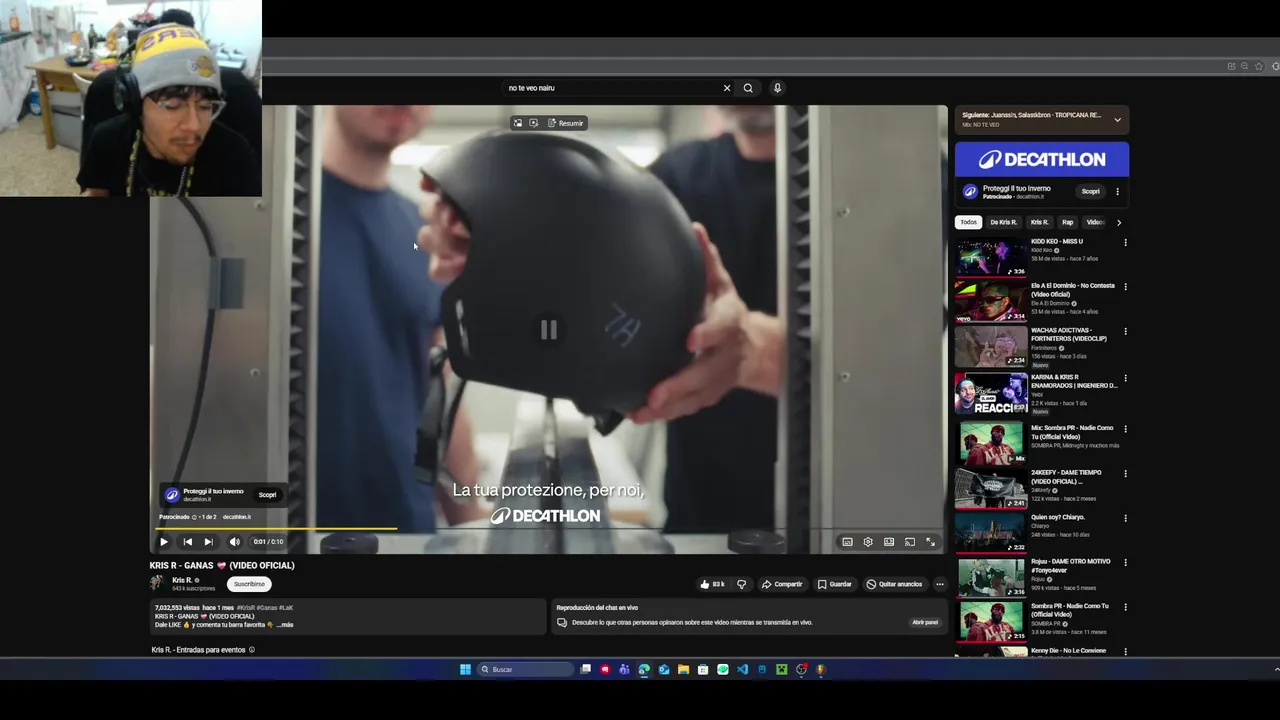The height and width of the screenshot is (720, 1280).
Task: Mute the video volume speaker icon
Action: coord(234,542)
